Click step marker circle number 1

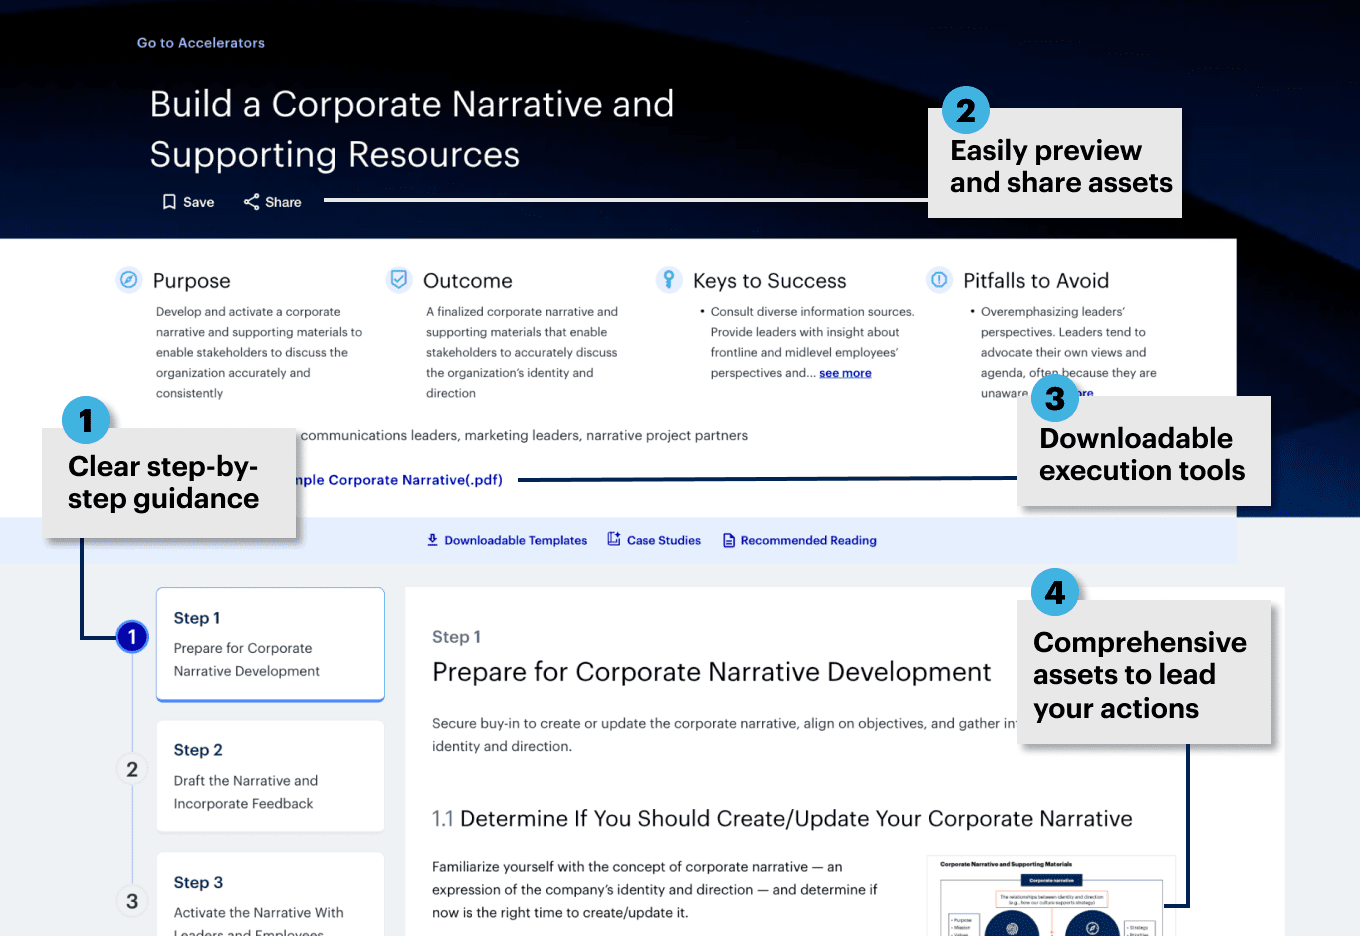pos(132,637)
